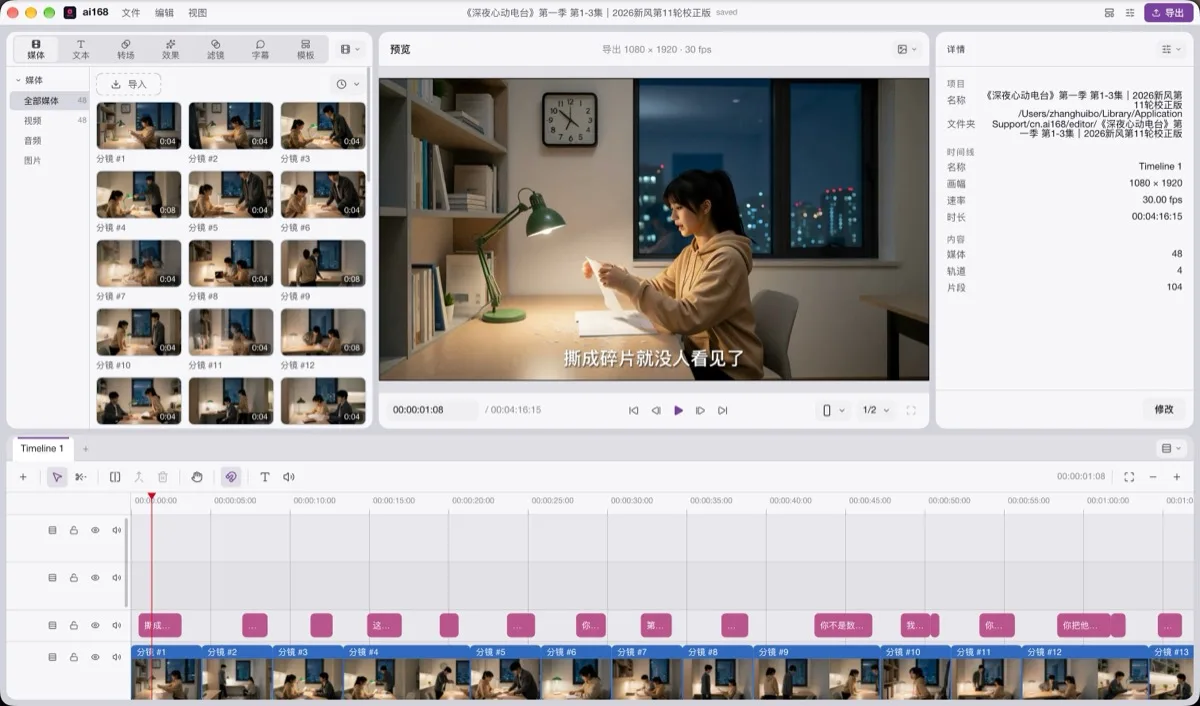Screen dimensions: 1200x706
Task: Switch to the 转场 transitions panel
Action: [126, 49]
